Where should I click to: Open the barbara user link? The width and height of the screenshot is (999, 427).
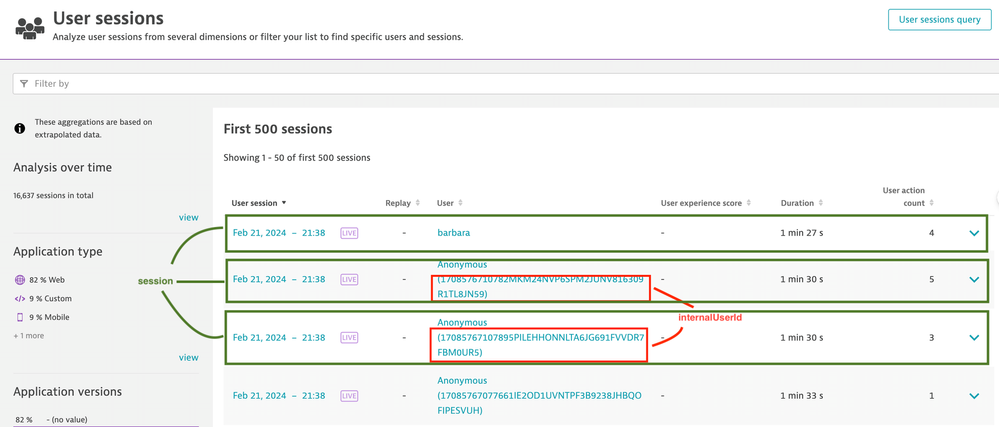coord(453,233)
